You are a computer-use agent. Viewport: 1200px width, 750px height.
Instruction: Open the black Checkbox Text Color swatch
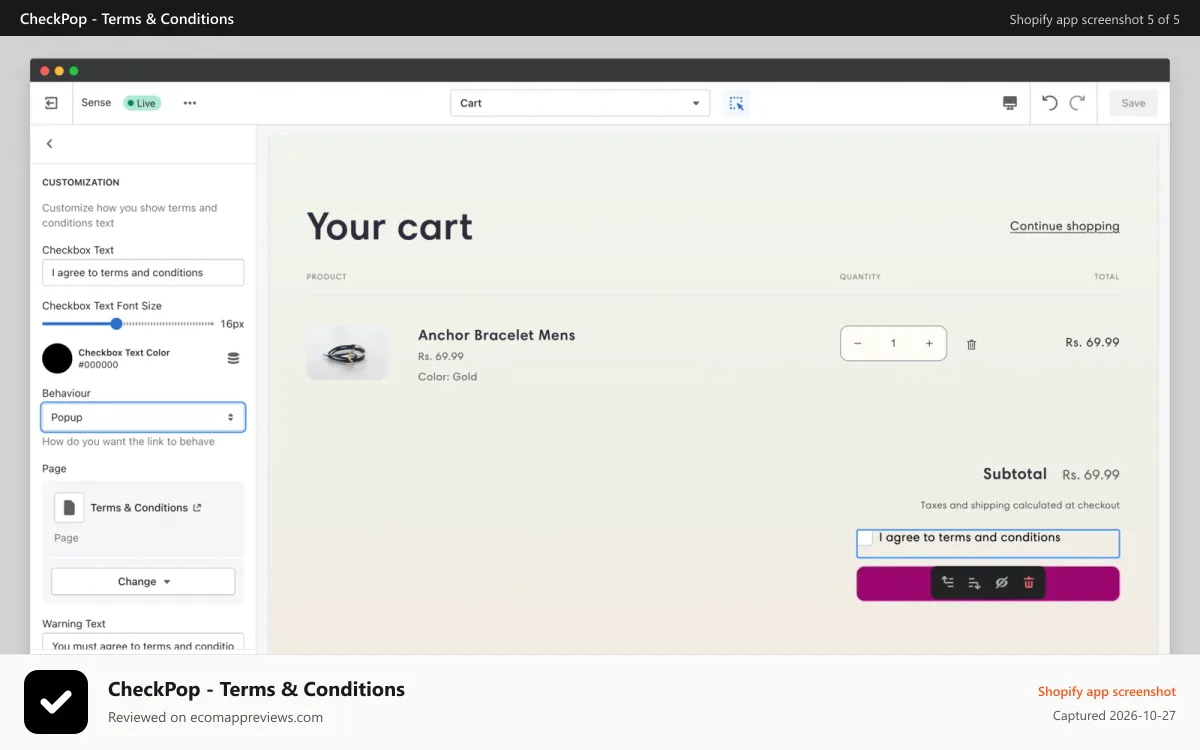click(x=57, y=358)
